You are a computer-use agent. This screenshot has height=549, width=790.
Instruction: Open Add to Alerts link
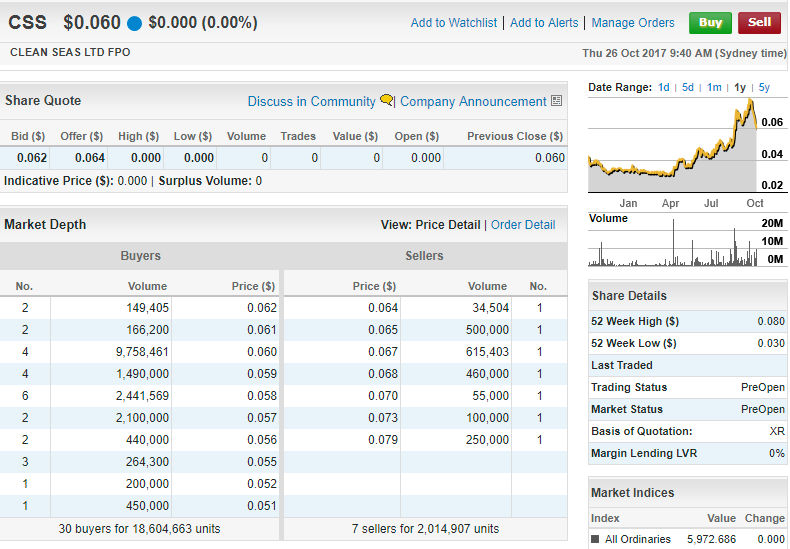(x=544, y=23)
